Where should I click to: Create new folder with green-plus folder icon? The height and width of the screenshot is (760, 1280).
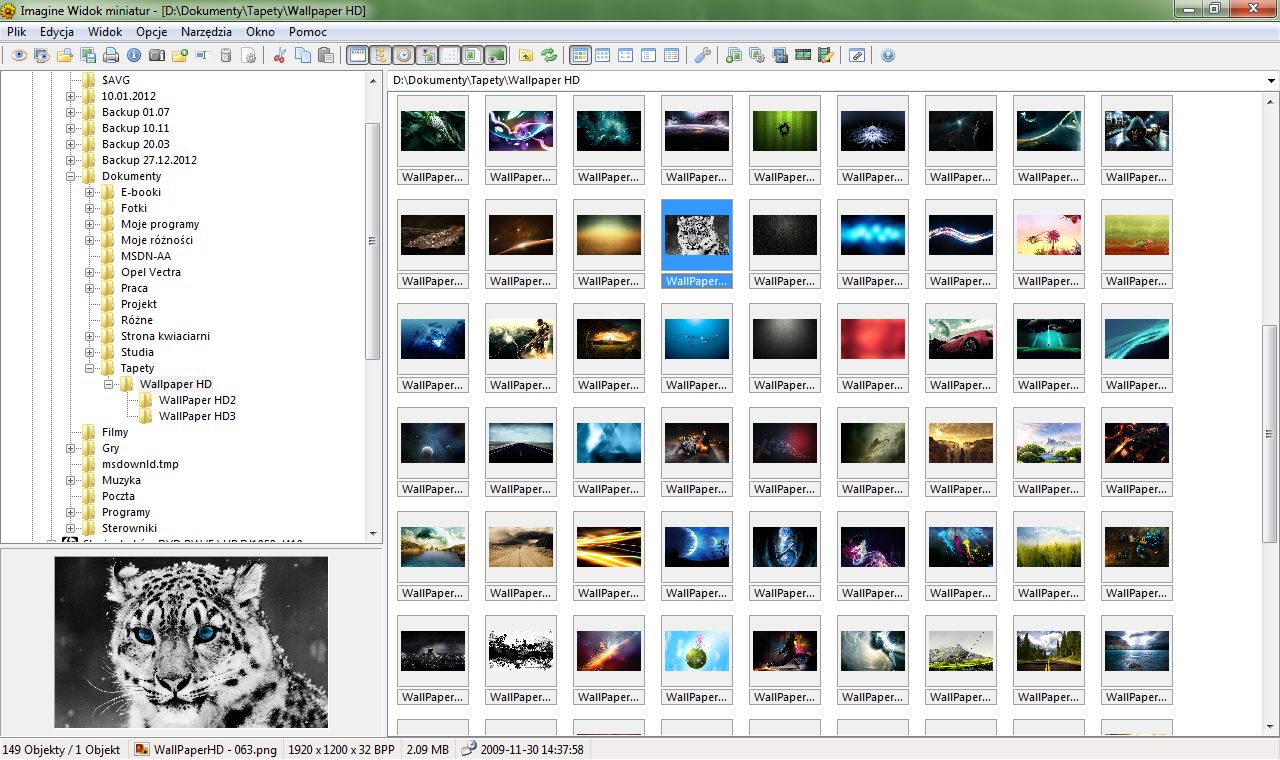click(x=180, y=55)
